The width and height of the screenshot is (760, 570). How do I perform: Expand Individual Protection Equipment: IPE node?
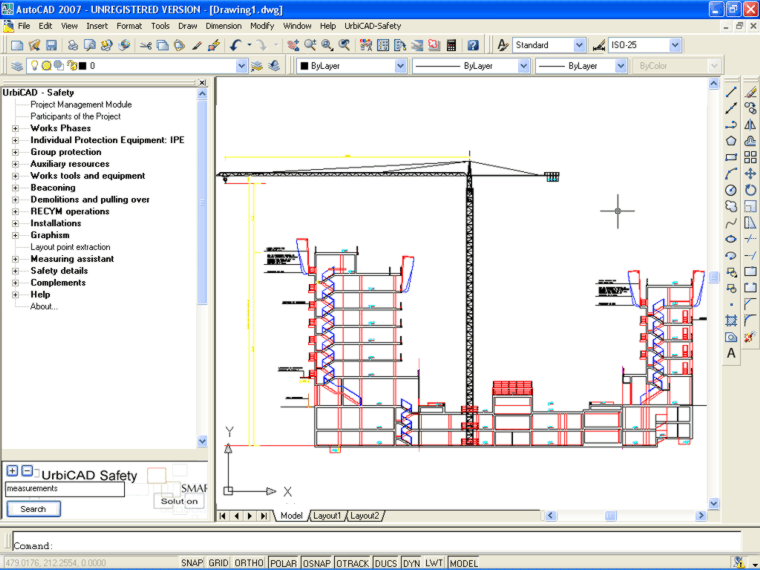(x=16, y=140)
